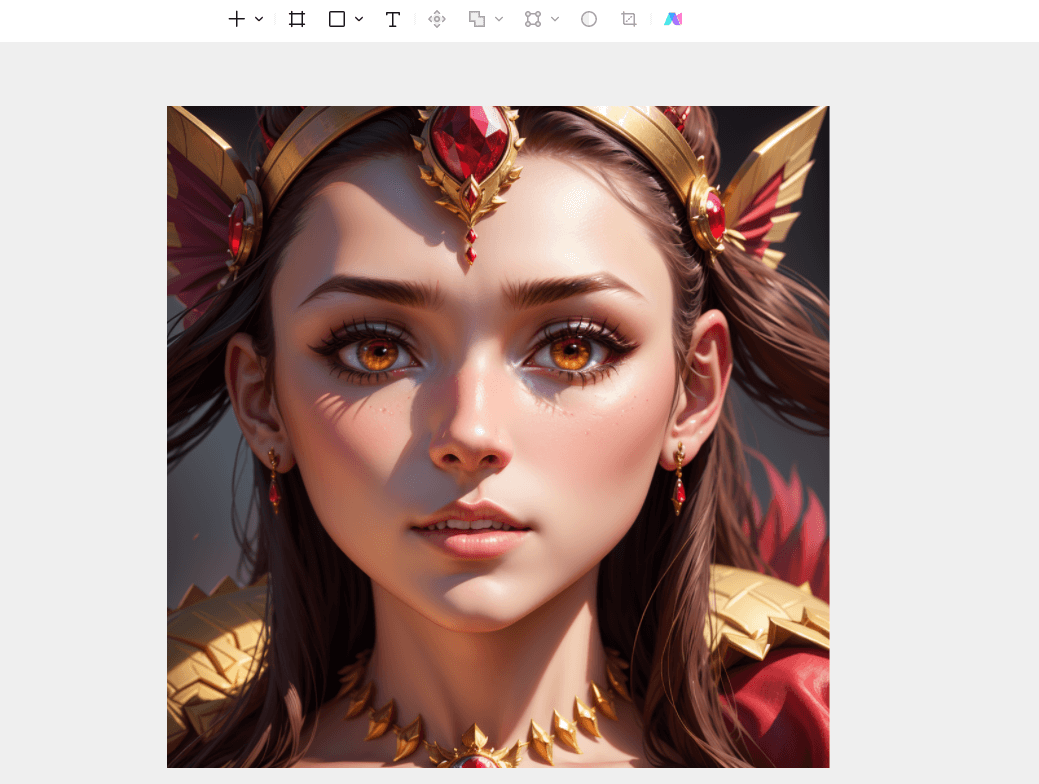Click the half-circle mask icon
The image size is (1039, 784).
point(589,19)
